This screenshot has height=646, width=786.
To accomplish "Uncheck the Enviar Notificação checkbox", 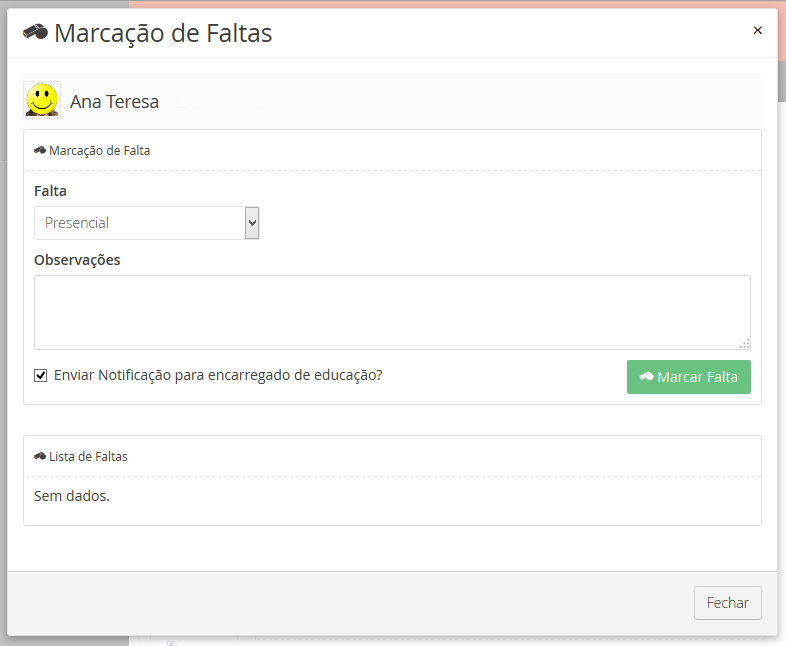I will point(41,376).
